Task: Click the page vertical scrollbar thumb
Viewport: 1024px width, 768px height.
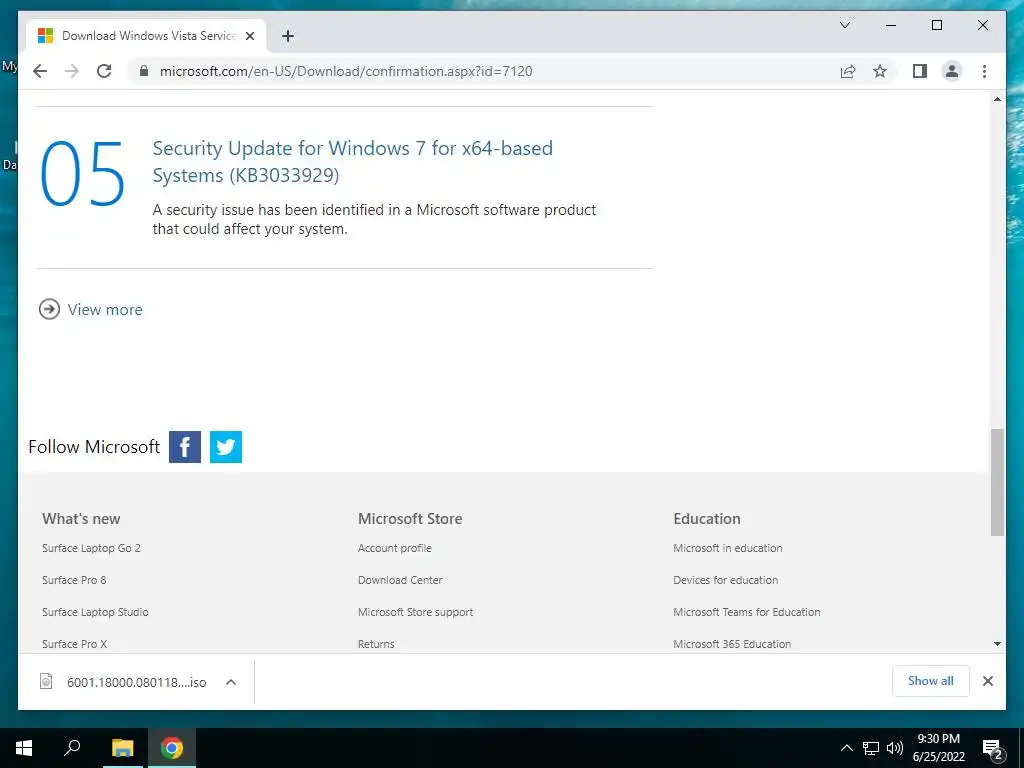Action: [997, 482]
